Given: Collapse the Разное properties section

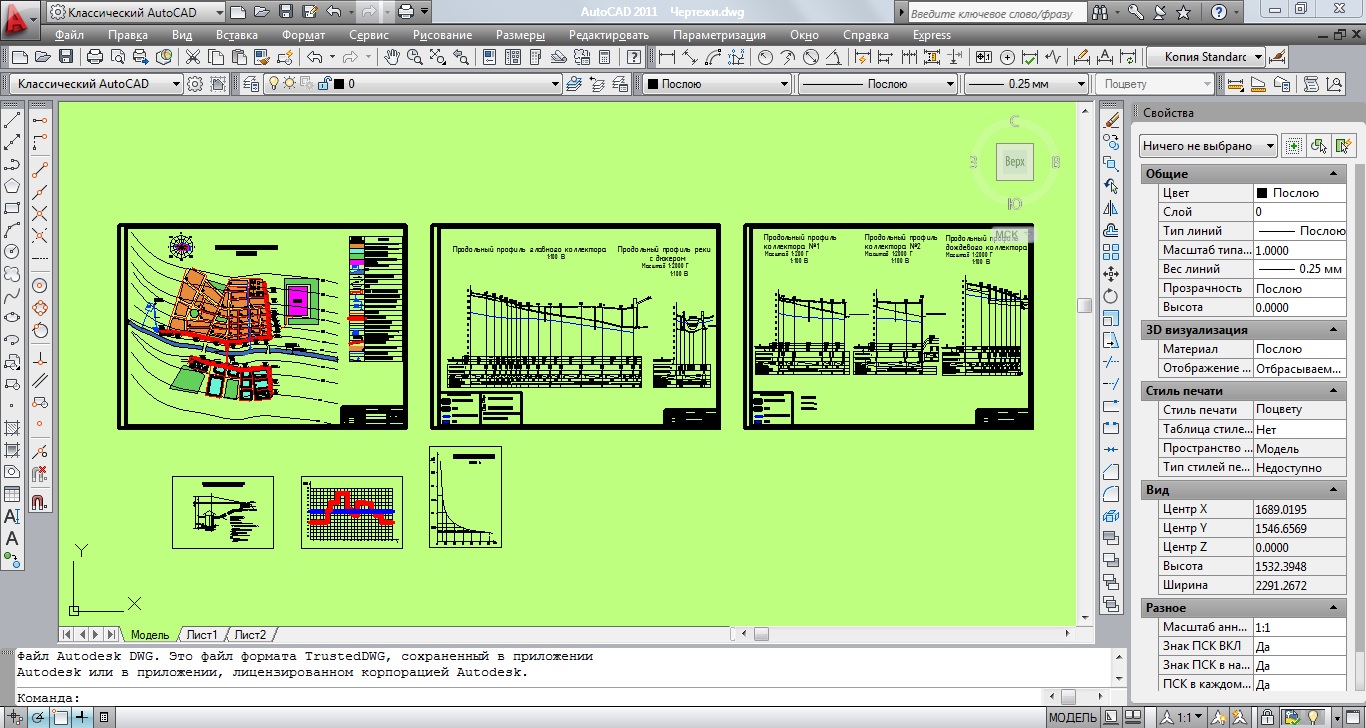Looking at the screenshot, I should pos(1333,607).
